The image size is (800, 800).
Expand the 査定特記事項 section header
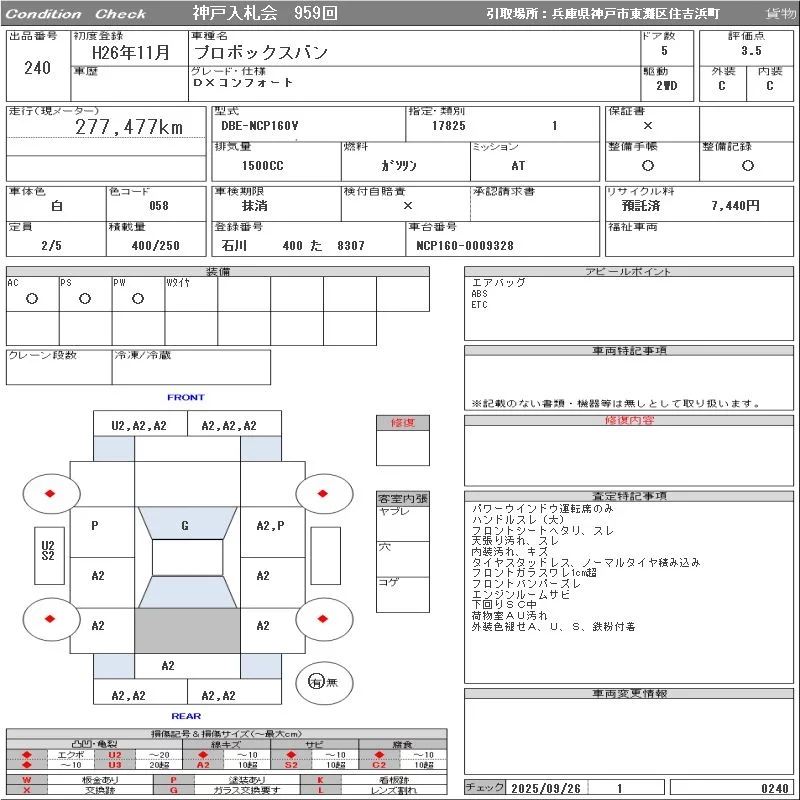point(630,496)
